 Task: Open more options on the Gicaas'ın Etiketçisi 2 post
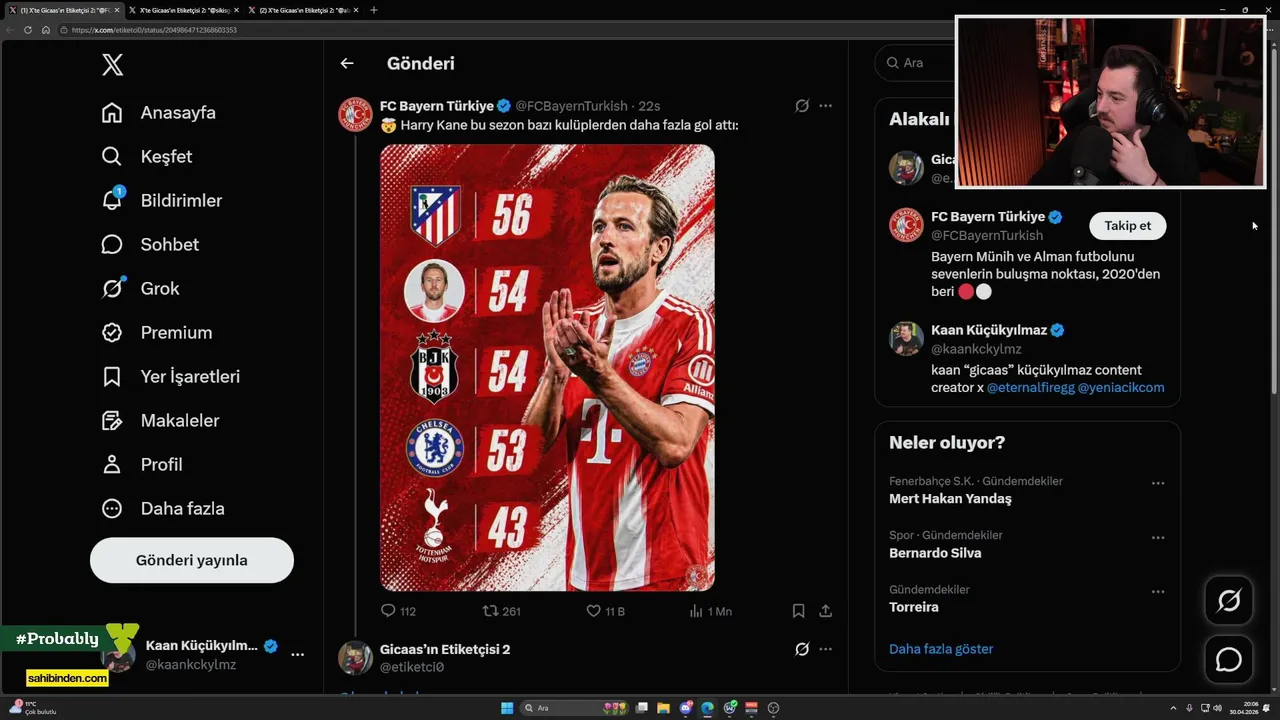825,649
